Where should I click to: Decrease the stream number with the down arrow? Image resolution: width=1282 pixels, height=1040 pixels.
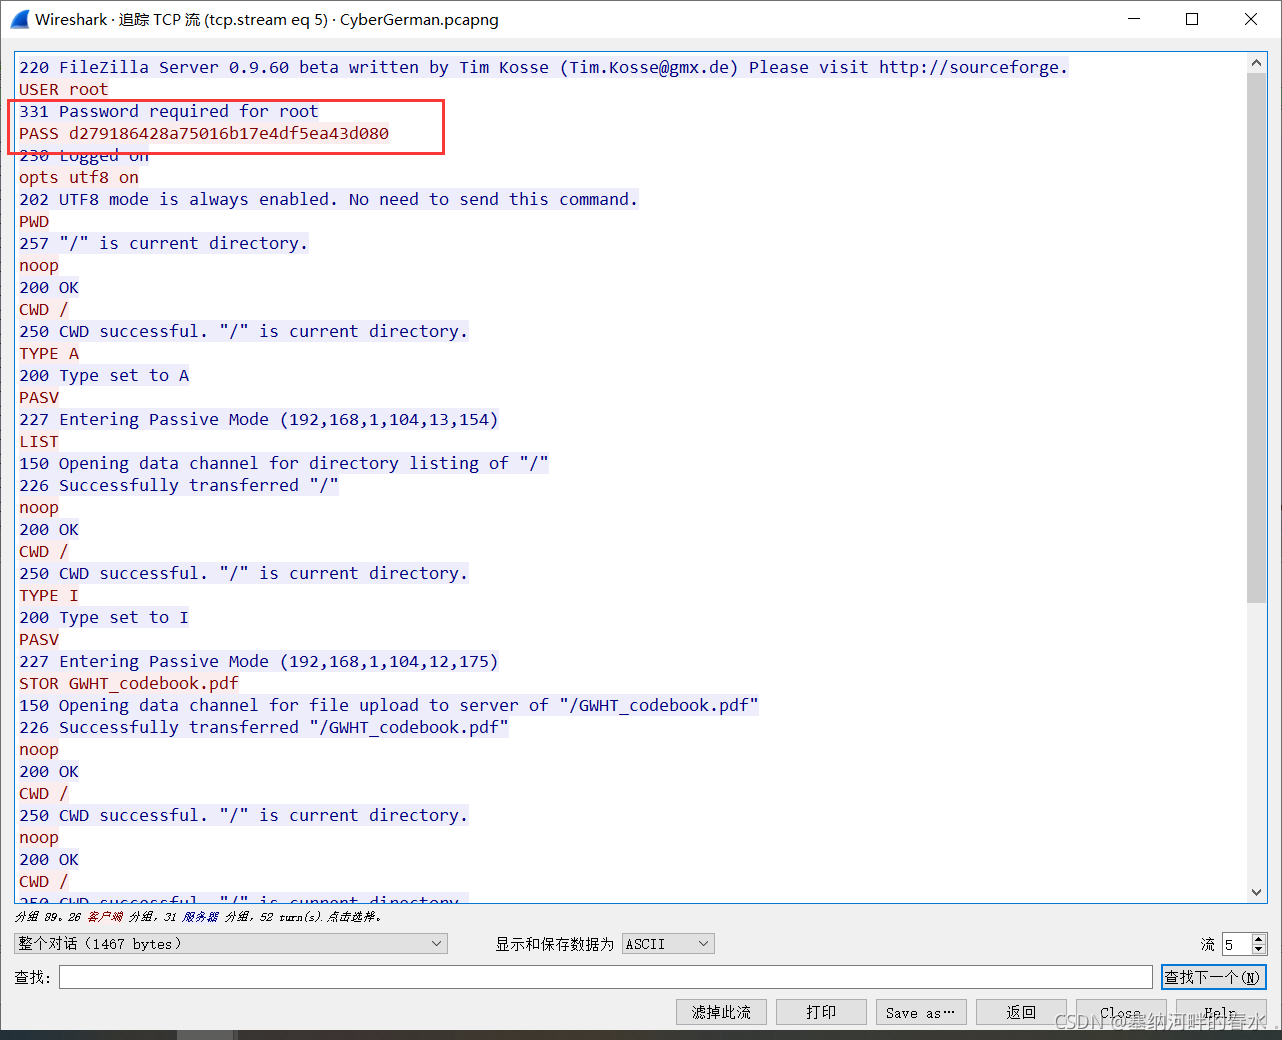tap(1259, 949)
